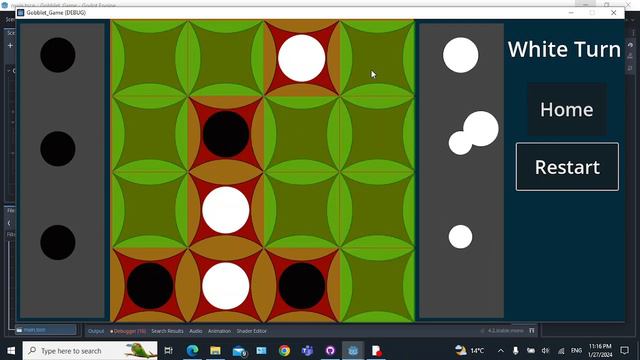The width and height of the screenshot is (640, 360).
Task: Select the main.tscn file in Godot's FileSystem
Action: pos(46,330)
